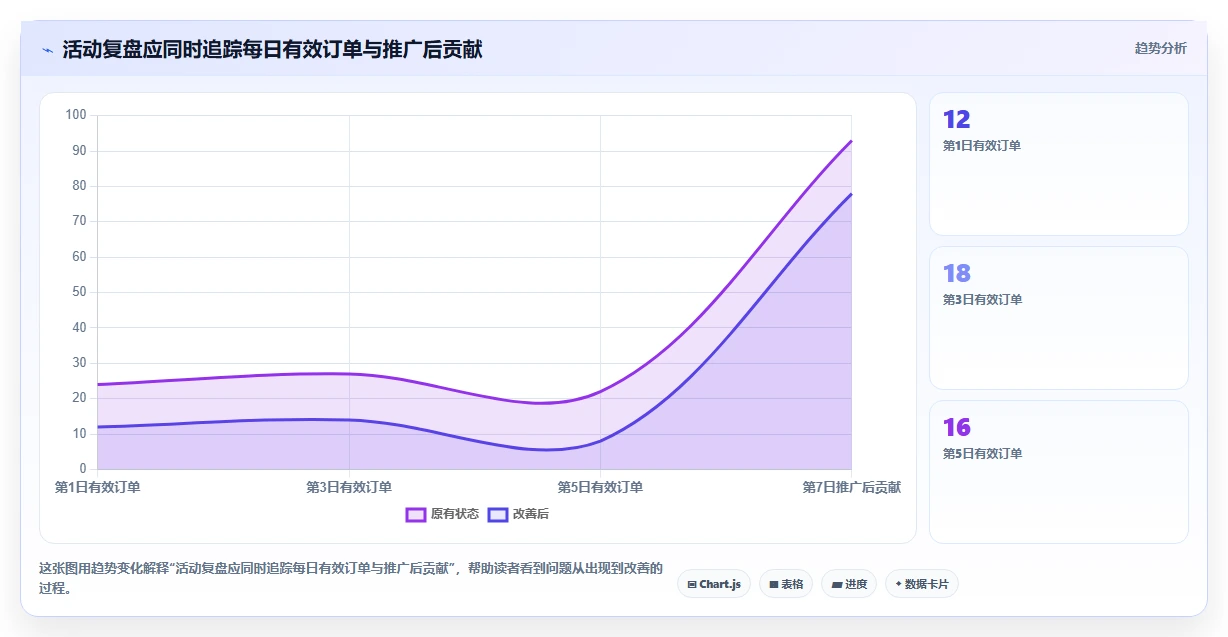The width and height of the screenshot is (1228, 637).
Task: Click the x-axis label 第3日有效订单
Action: click(x=349, y=488)
